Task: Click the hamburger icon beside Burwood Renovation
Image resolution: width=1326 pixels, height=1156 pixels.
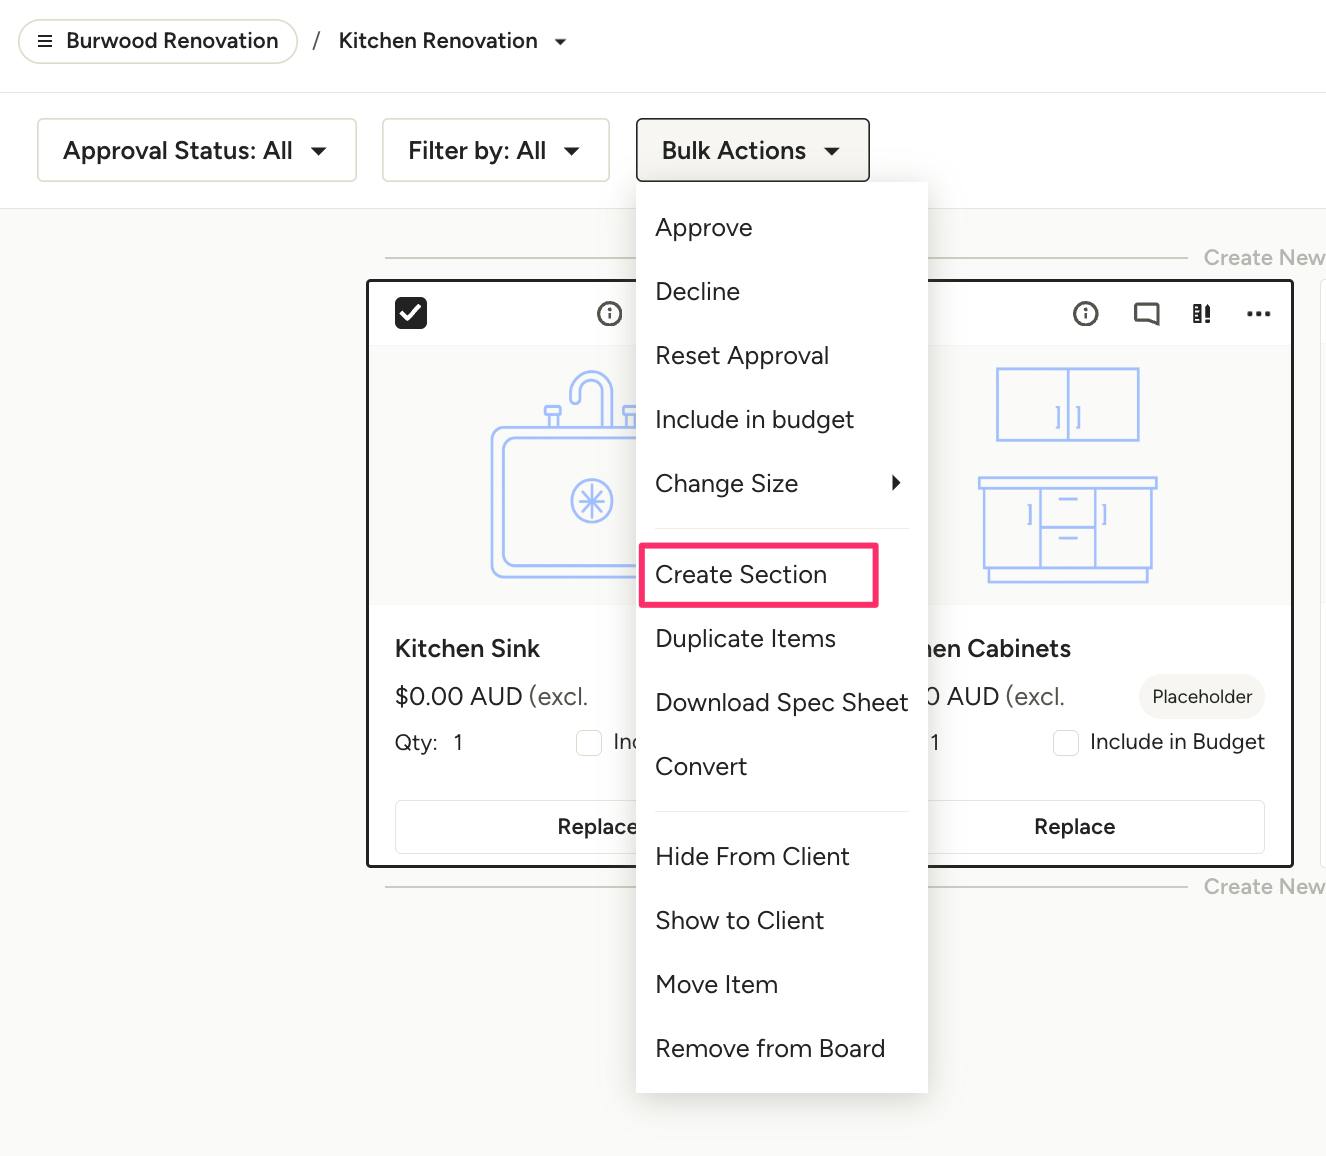Action: (45, 41)
